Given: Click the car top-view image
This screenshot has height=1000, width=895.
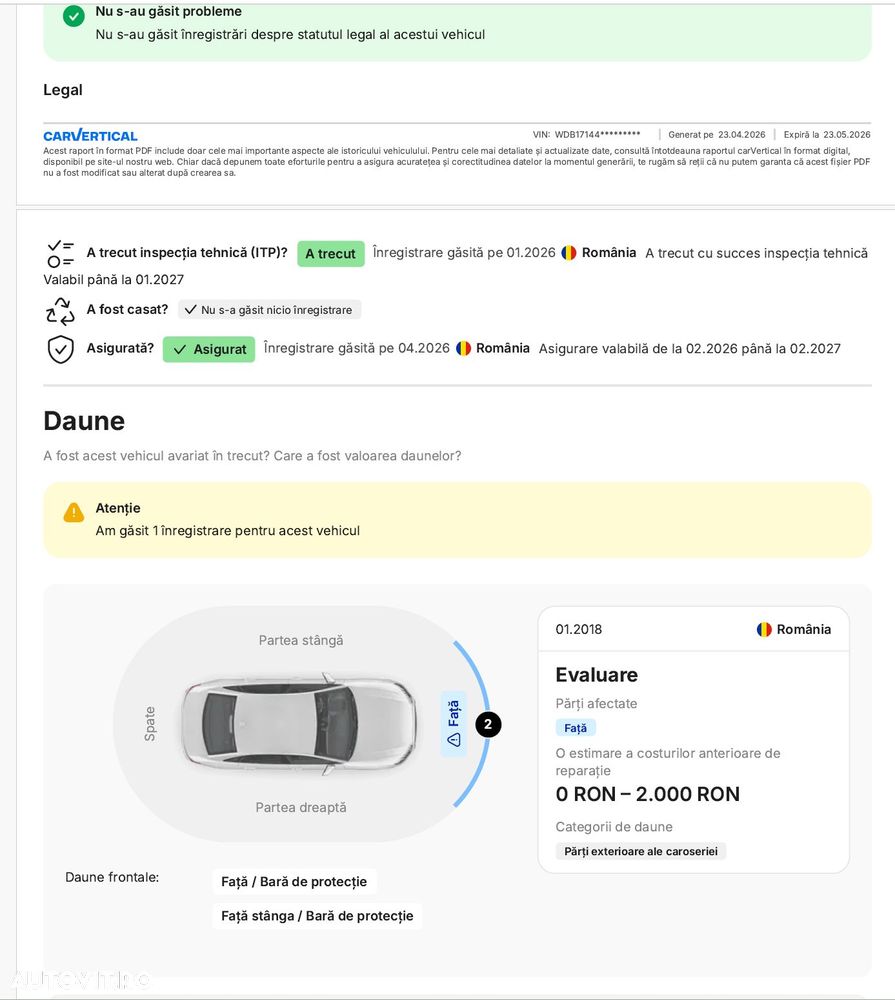Looking at the screenshot, I should coord(299,724).
